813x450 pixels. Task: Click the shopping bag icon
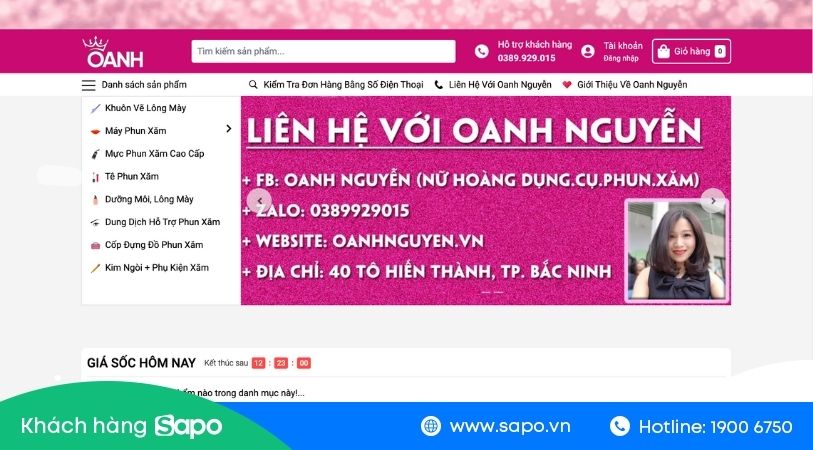pos(663,51)
